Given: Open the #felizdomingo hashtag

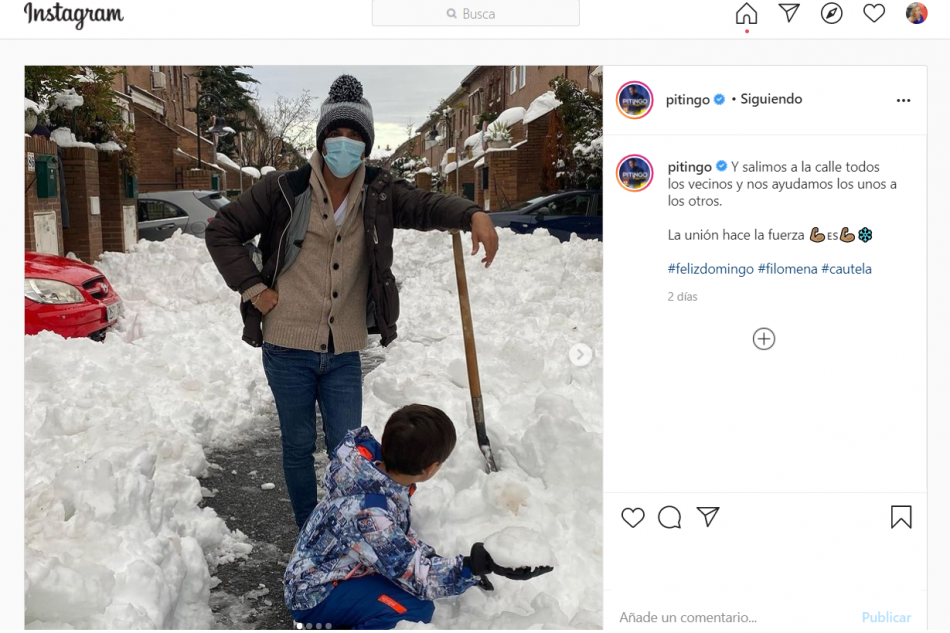Looking at the screenshot, I should point(711,268).
